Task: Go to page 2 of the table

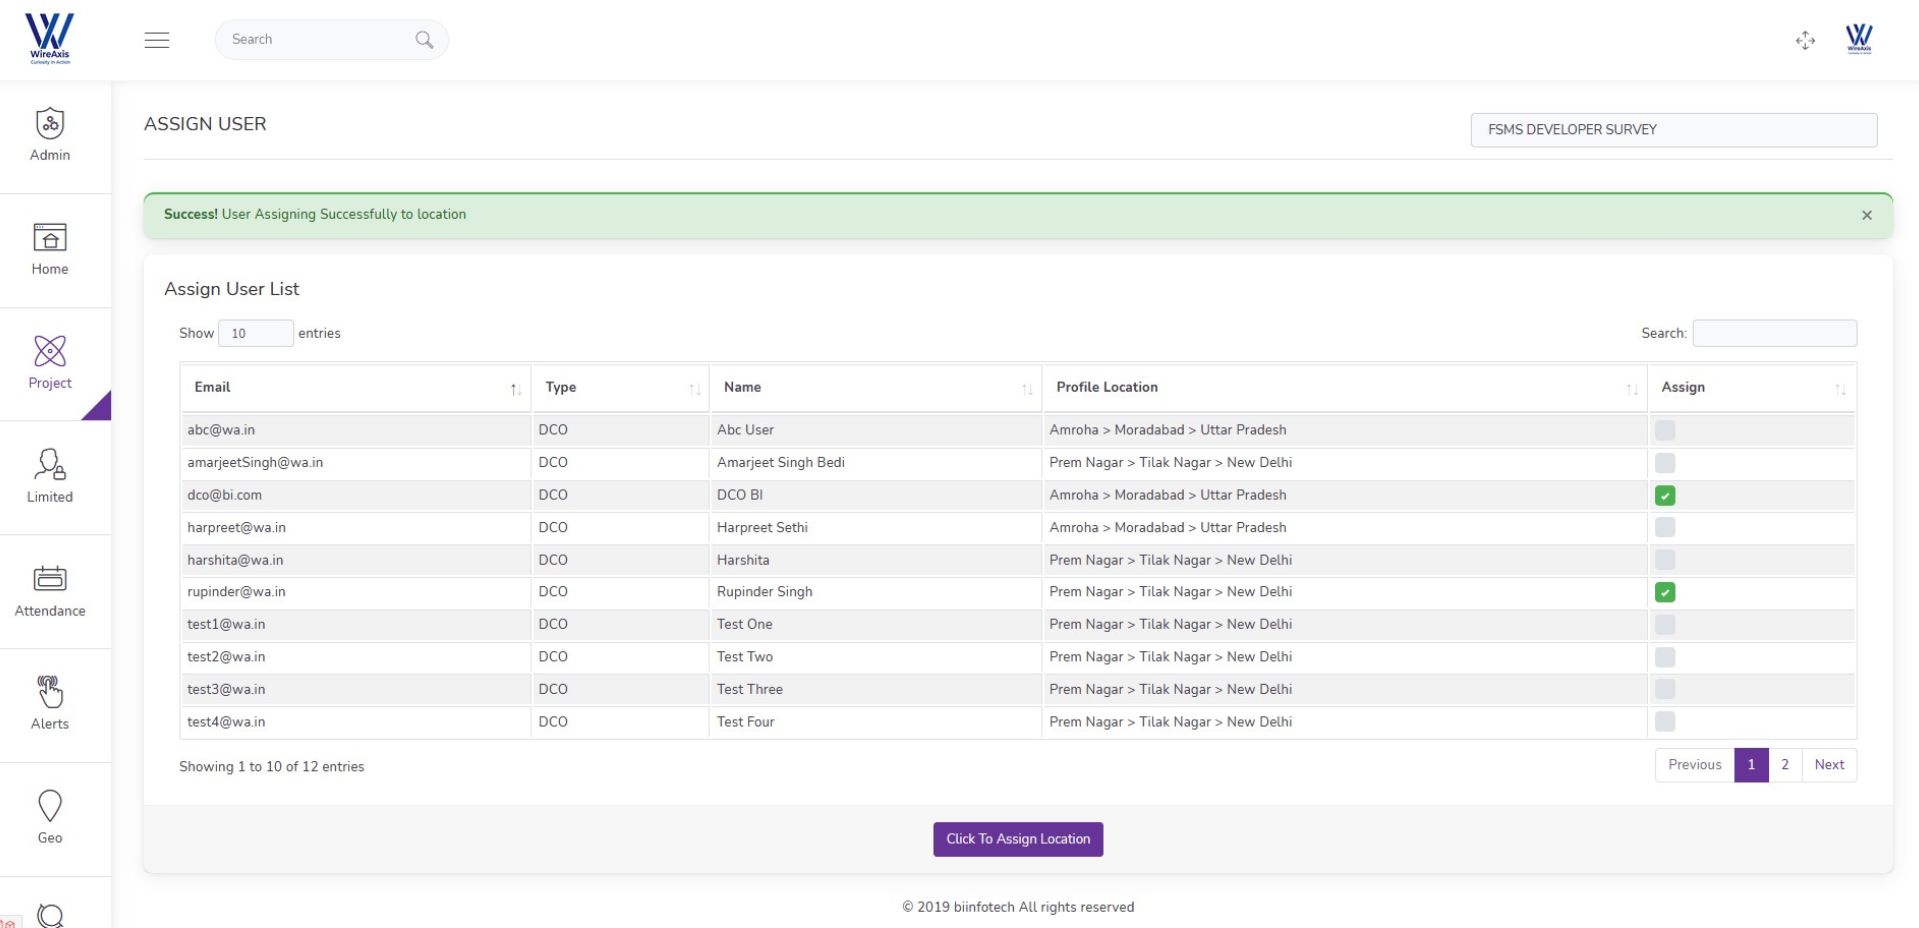Action: click(1784, 765)
